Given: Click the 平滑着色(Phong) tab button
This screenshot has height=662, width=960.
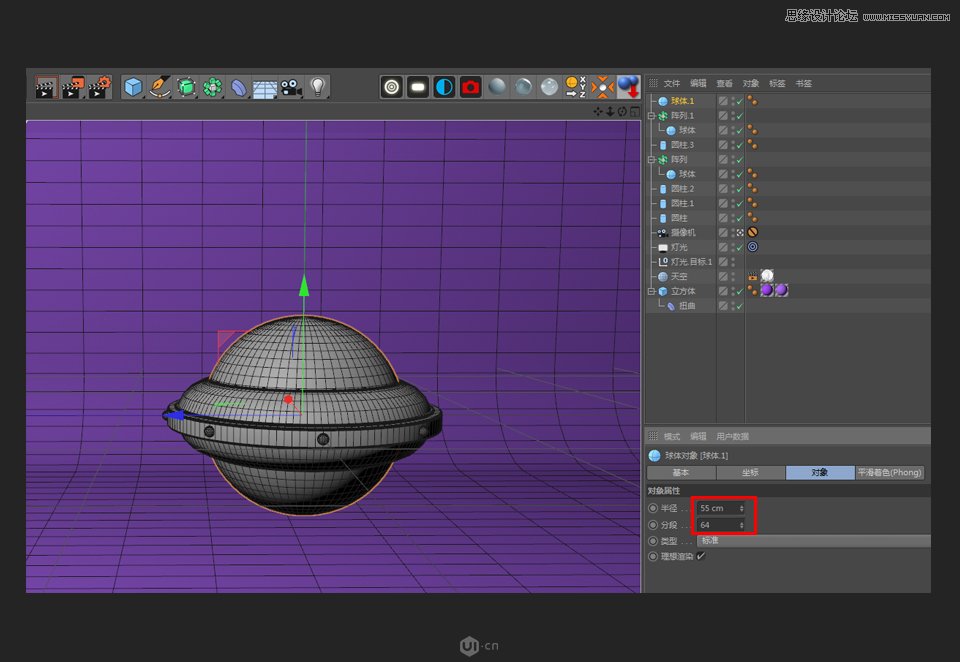Looking at the screenshot, I should point(890,472).
